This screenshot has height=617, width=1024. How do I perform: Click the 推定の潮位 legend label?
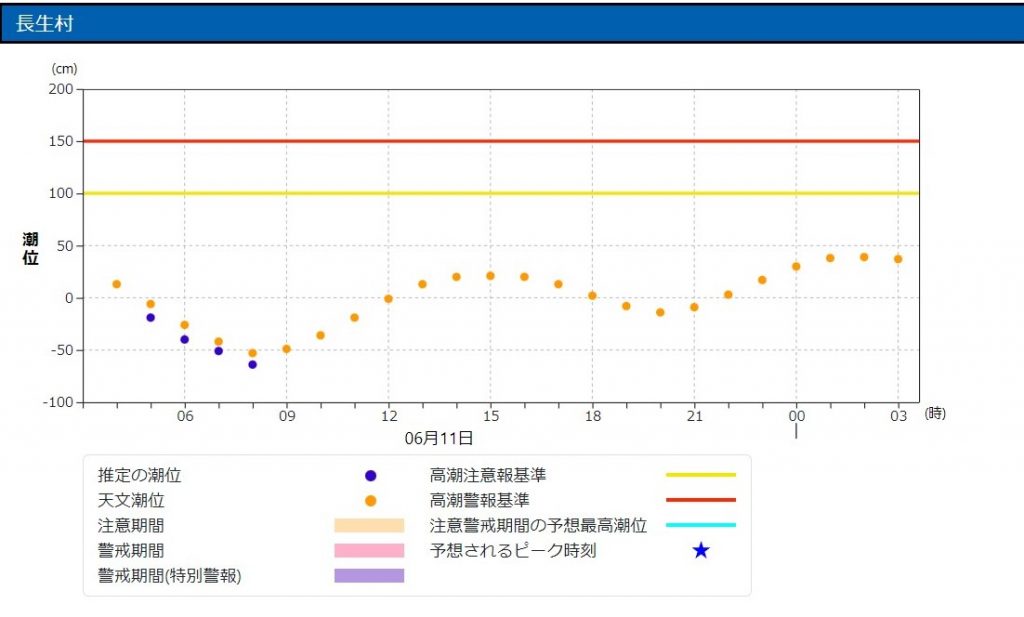[139, 475]
